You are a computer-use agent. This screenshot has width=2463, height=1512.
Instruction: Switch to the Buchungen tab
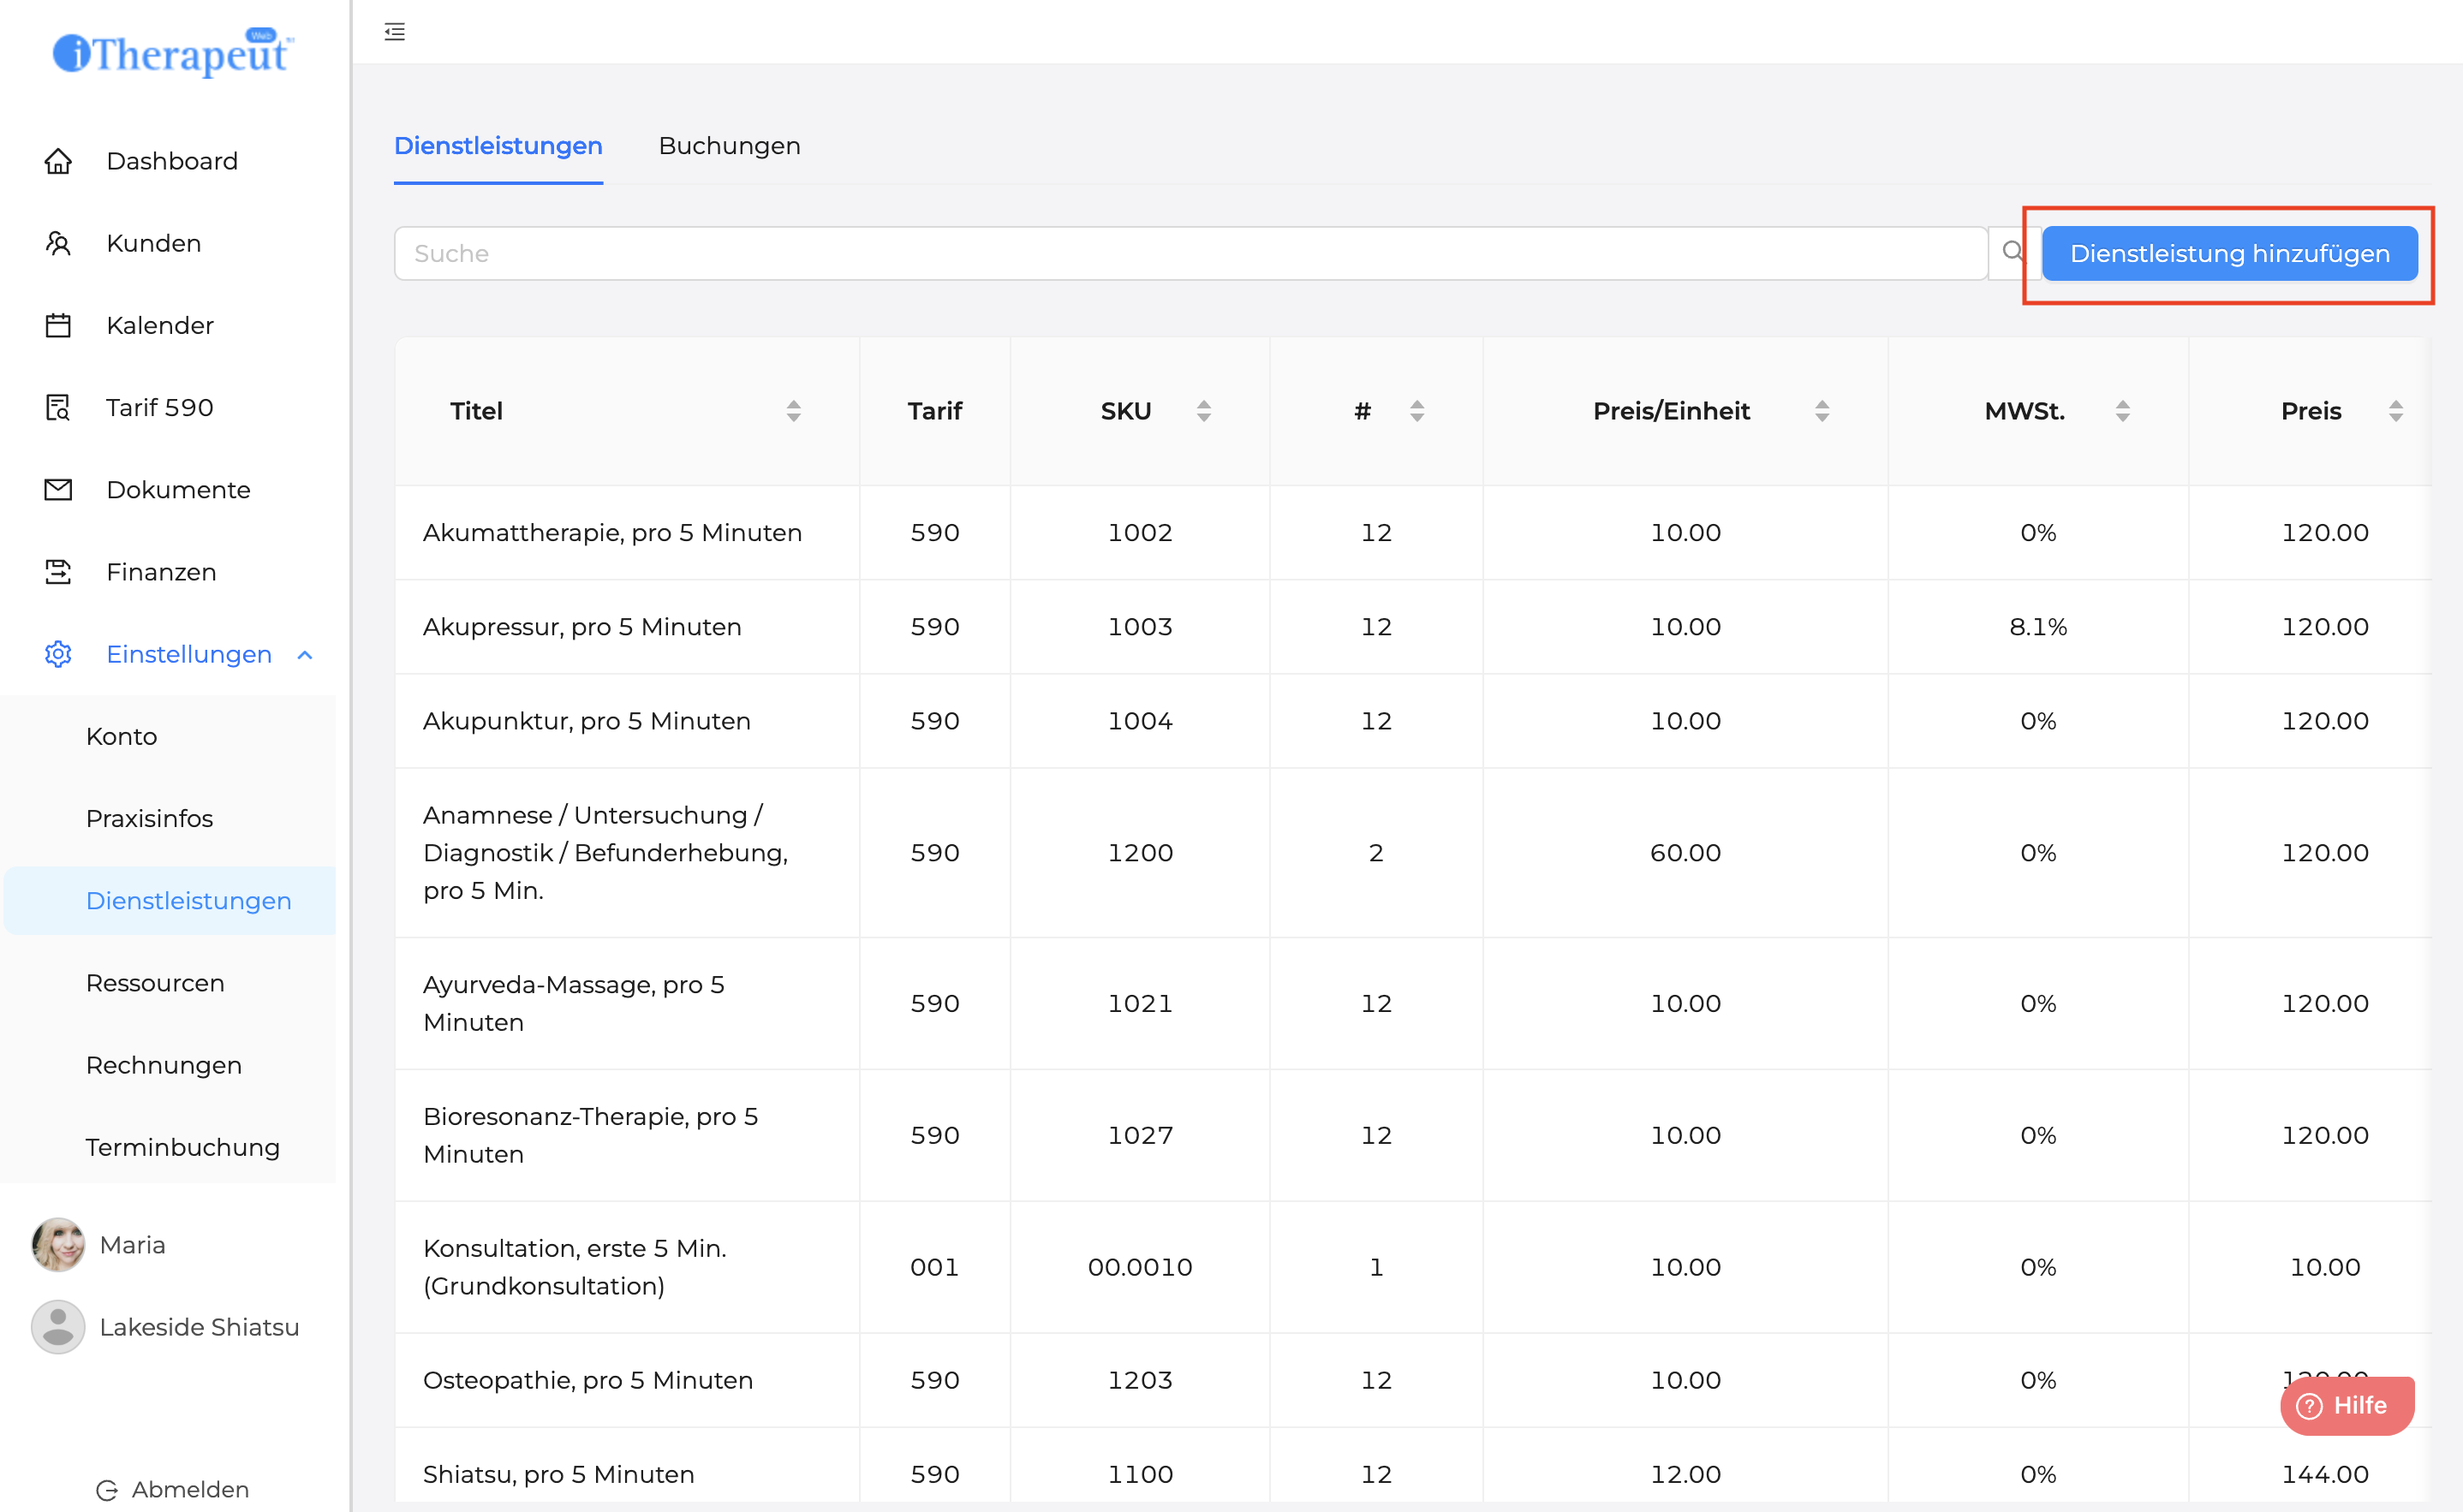point(729,146)
